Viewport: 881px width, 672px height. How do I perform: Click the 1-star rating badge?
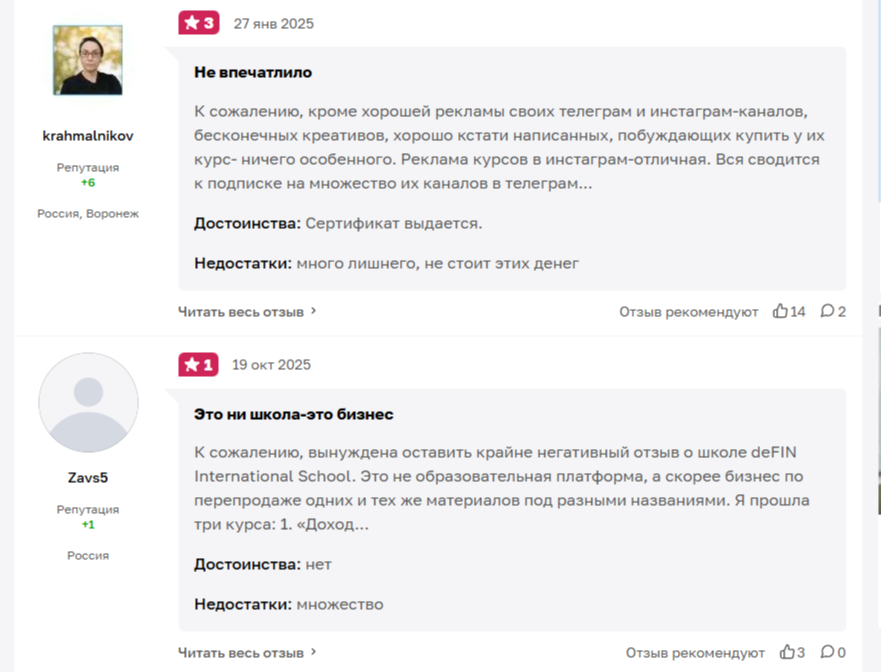198,365
